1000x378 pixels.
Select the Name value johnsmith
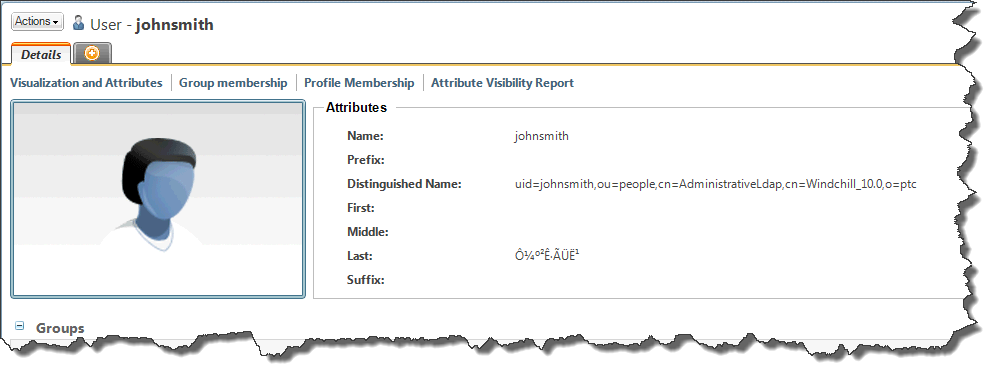coord(541,136)
